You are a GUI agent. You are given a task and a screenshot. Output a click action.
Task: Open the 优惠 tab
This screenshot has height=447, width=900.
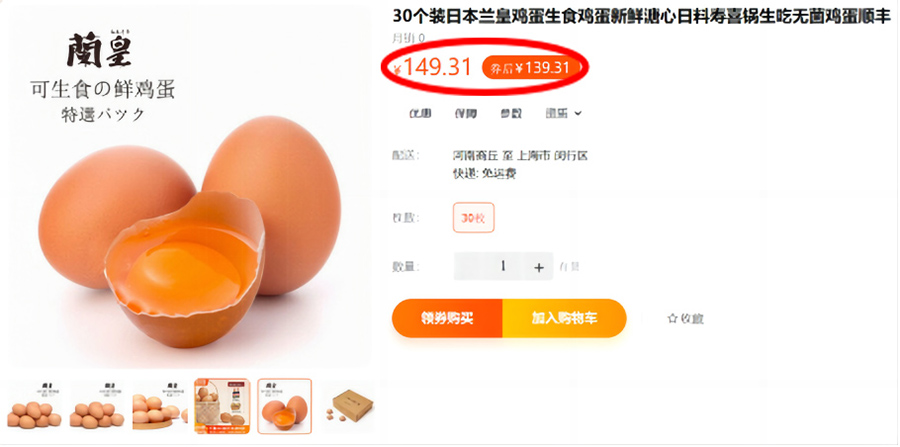click(x=420, y=114)
